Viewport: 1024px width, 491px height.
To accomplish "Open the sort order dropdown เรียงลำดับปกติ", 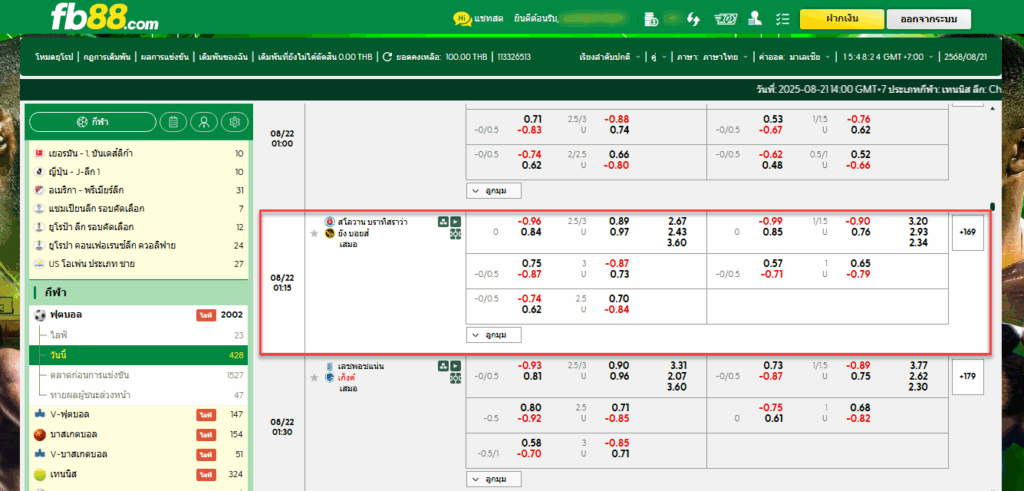I will click(x=610, y=57).
